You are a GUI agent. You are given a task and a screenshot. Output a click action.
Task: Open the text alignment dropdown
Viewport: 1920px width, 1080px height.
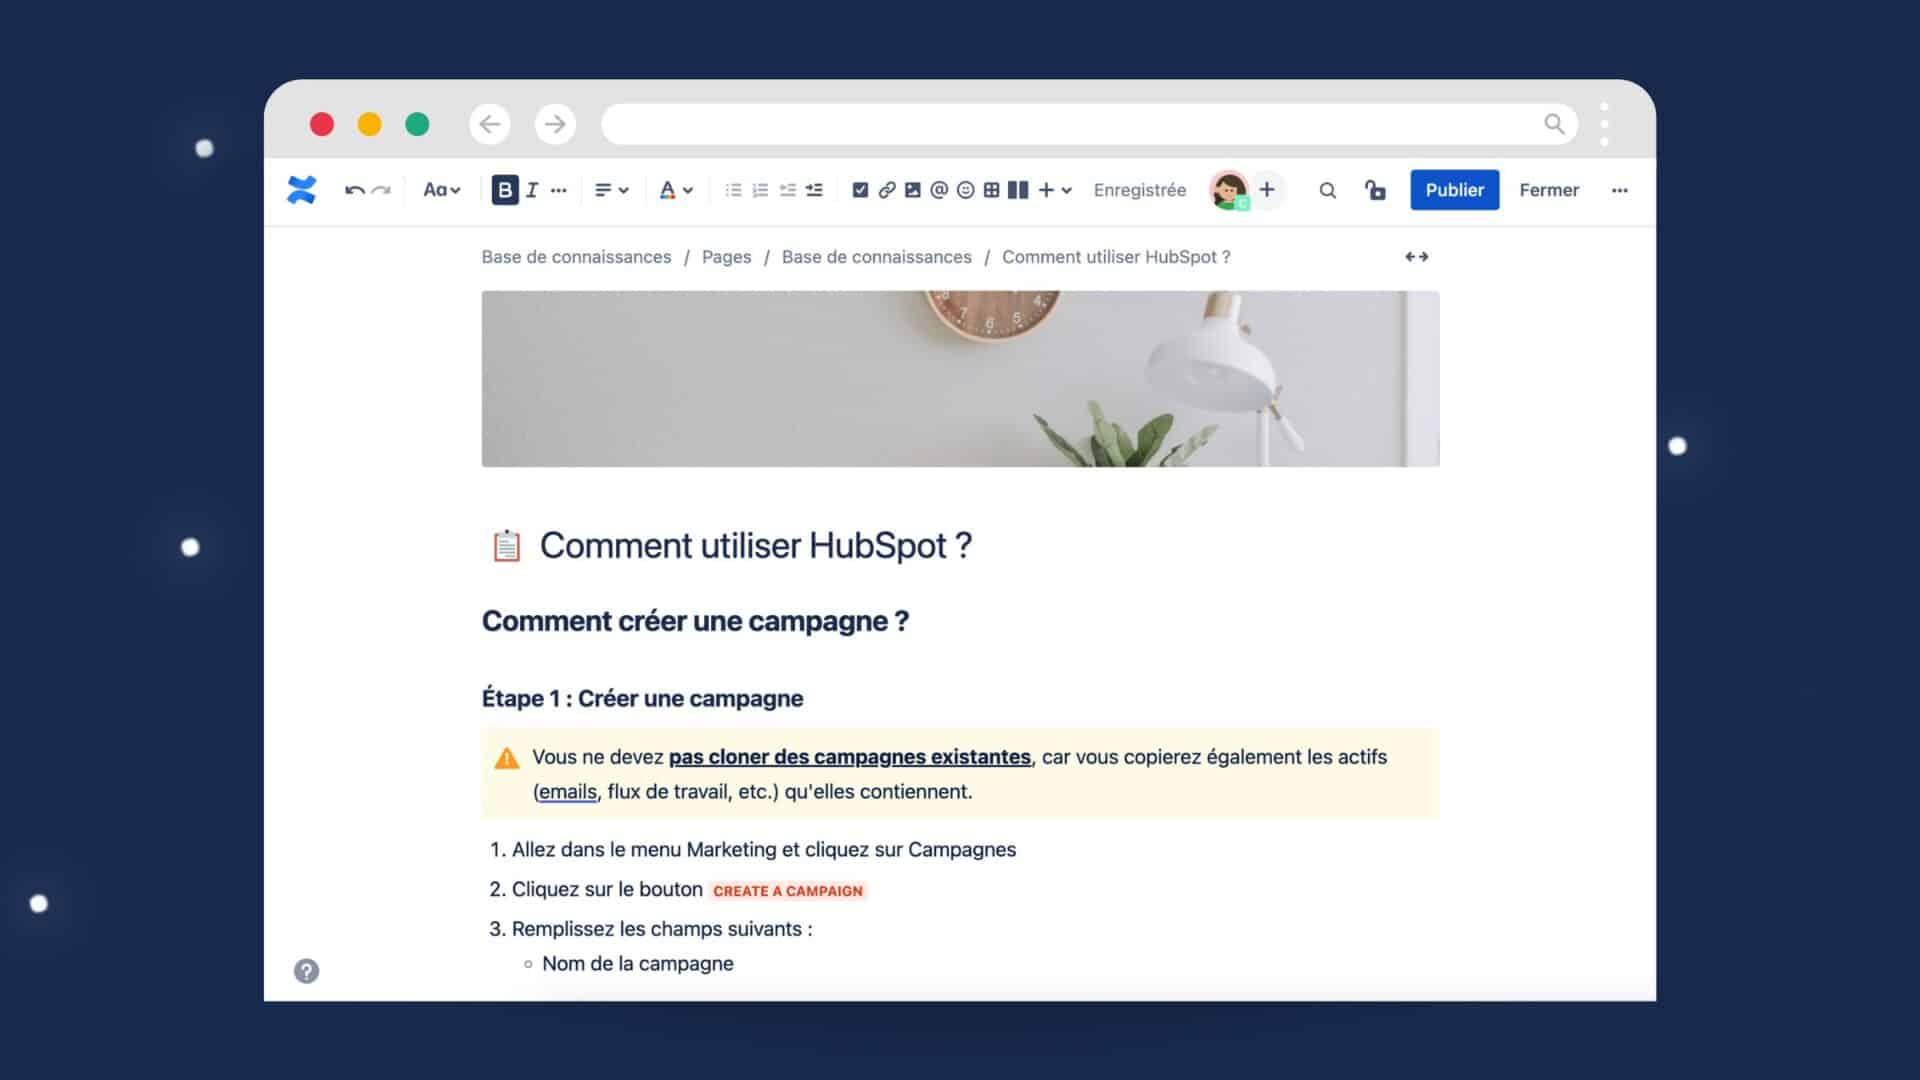(611, 190)
